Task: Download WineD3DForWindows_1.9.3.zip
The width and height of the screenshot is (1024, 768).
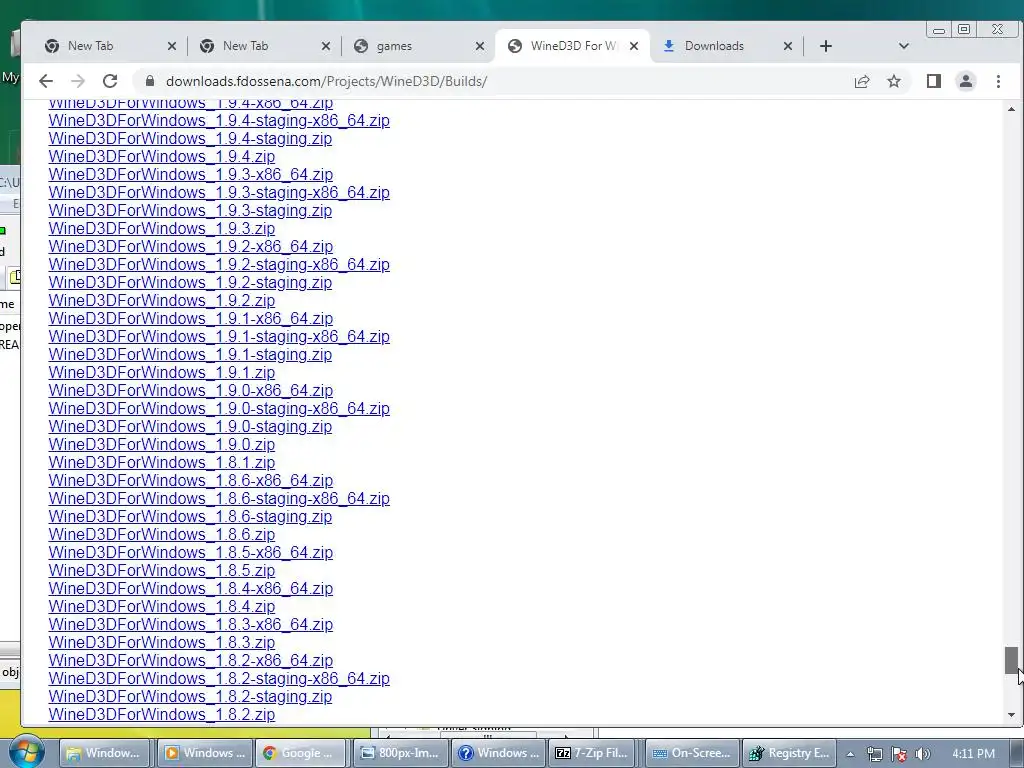Action: click(161, 229)
